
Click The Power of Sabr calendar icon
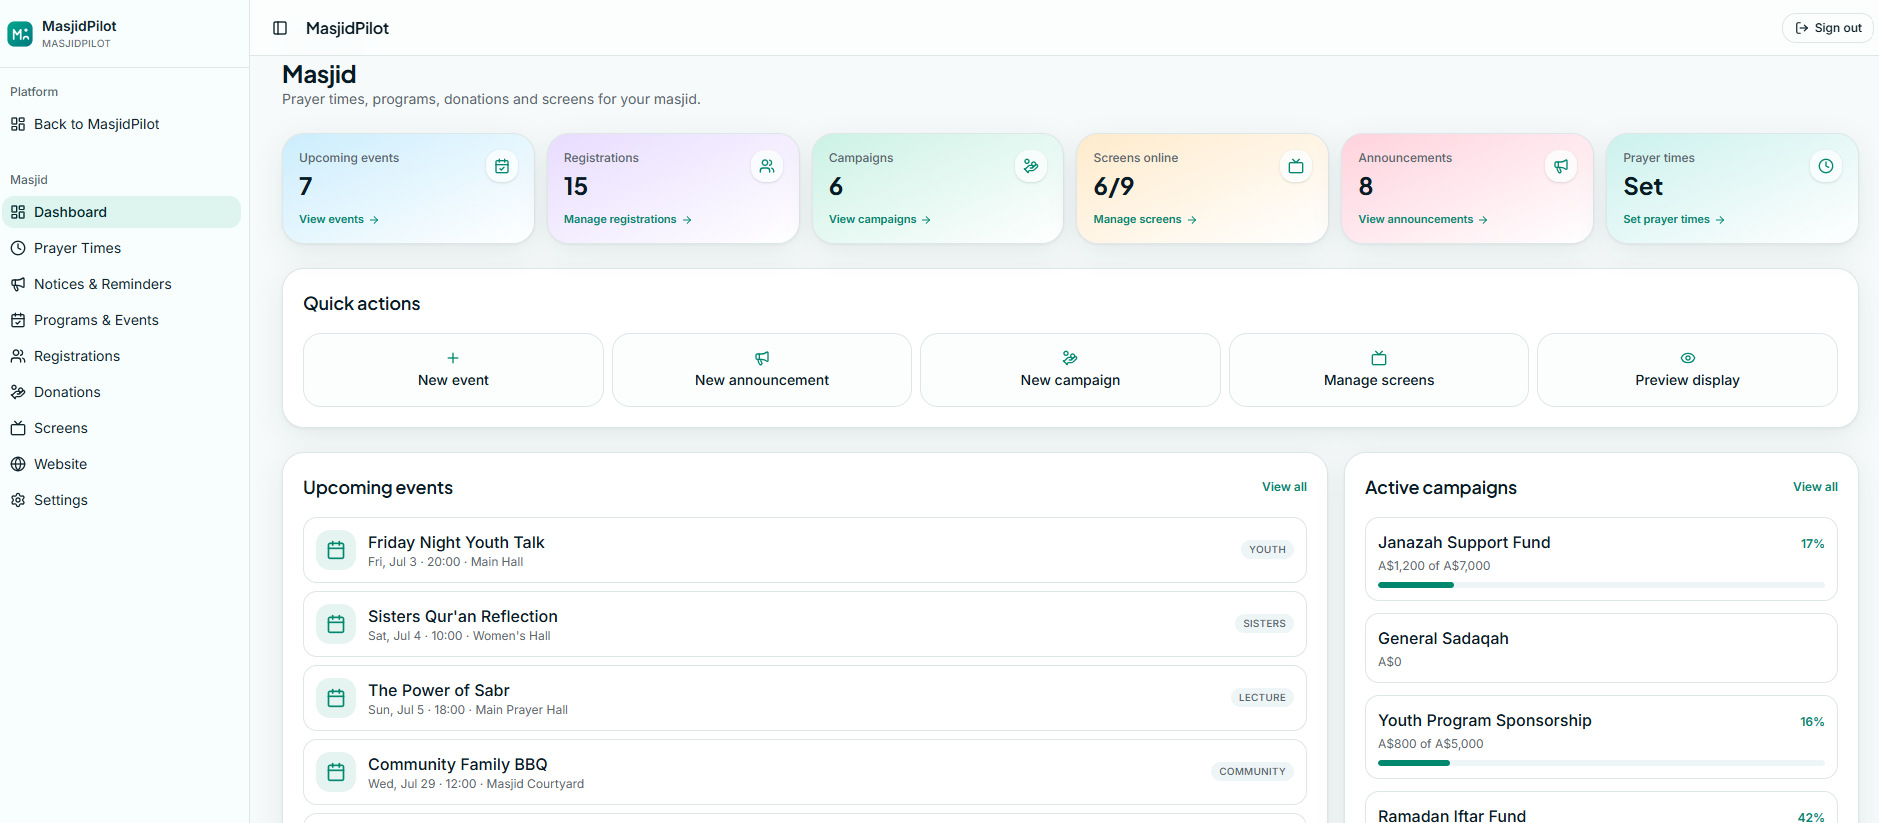[x=336, y=698]
